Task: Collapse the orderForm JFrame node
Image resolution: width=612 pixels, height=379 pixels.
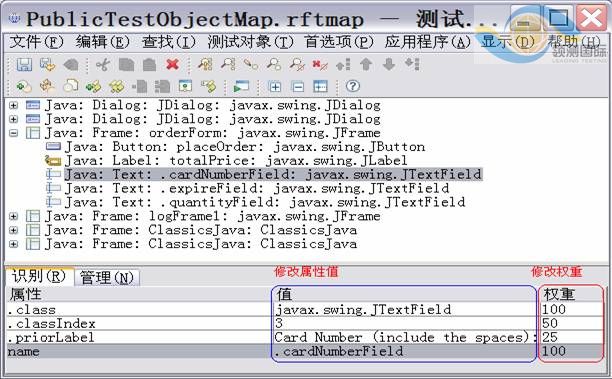Action: pyautogui.click(x=14, y=133)
